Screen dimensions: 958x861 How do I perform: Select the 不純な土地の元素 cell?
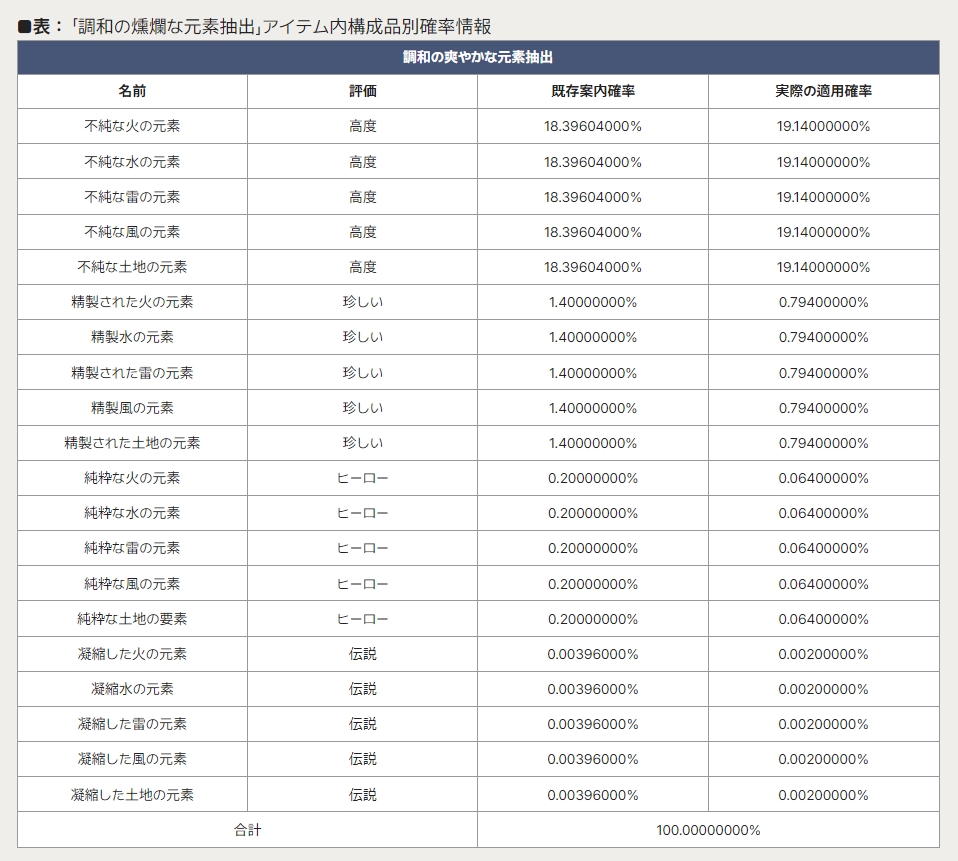(x=132, y=267)
